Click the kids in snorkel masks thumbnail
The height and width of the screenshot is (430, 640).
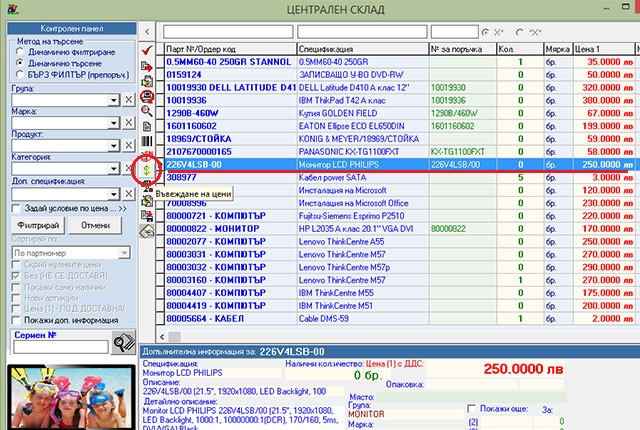tap(71, 397)
